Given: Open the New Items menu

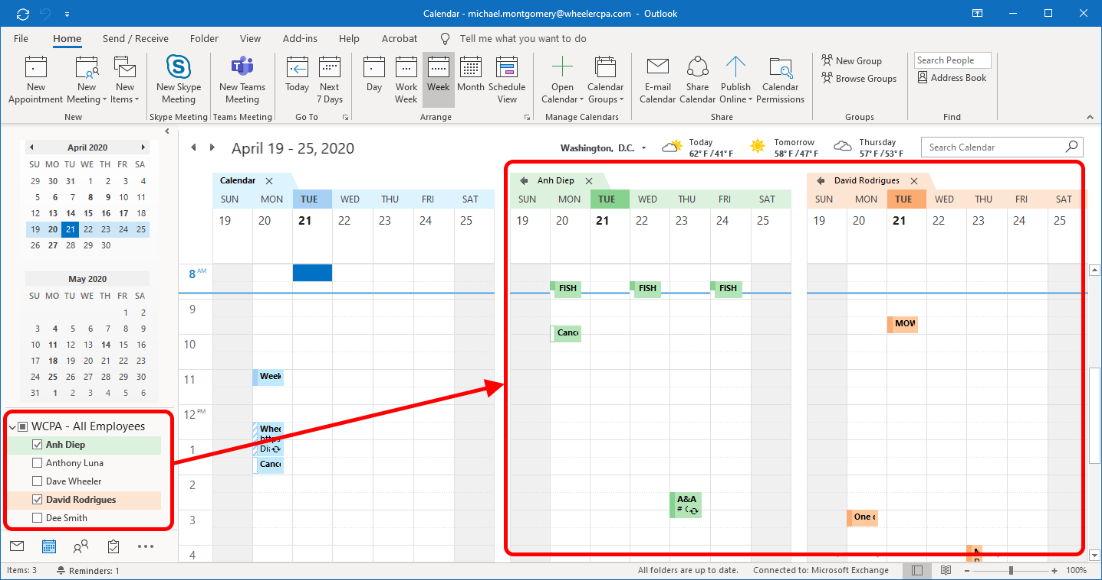Looking at the screenshot, I should tap(125, 80).
